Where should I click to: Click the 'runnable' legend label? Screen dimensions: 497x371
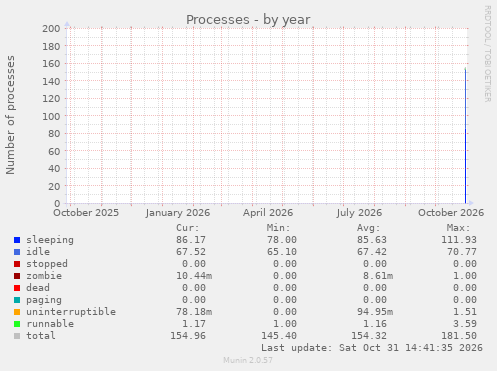tap(50, 324)
